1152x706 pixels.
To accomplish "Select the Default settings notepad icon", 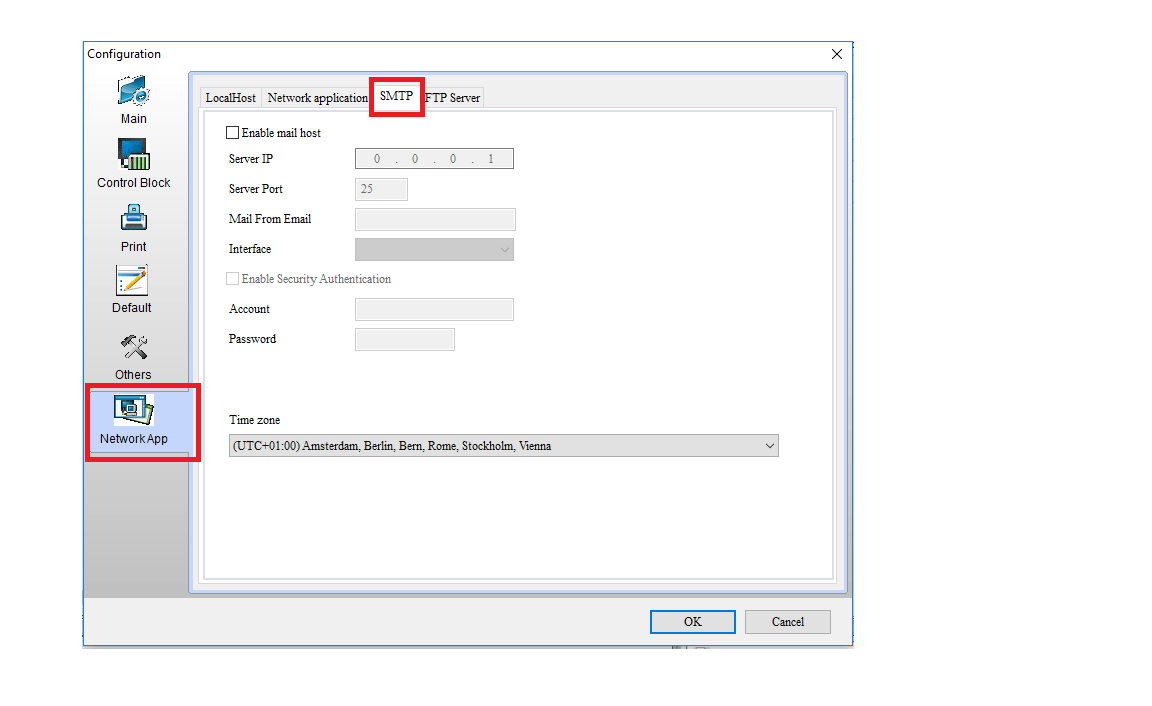I will pos(132,280).
